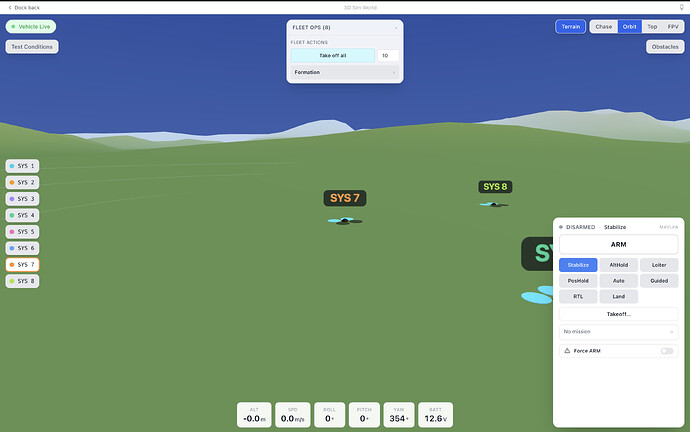690x432 pixels.
Task: Click the Vehicle Live status indicator
Action: (31, 26)
